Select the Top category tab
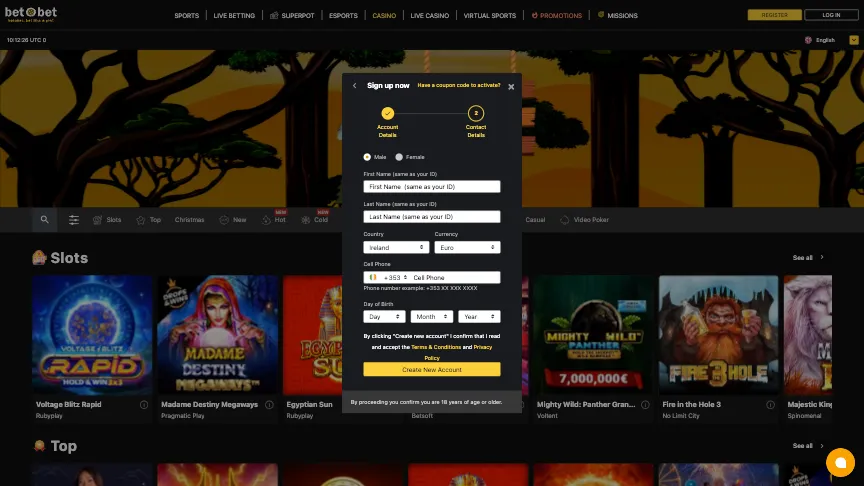Screen dimensions: 864x486 coord(148,220)
